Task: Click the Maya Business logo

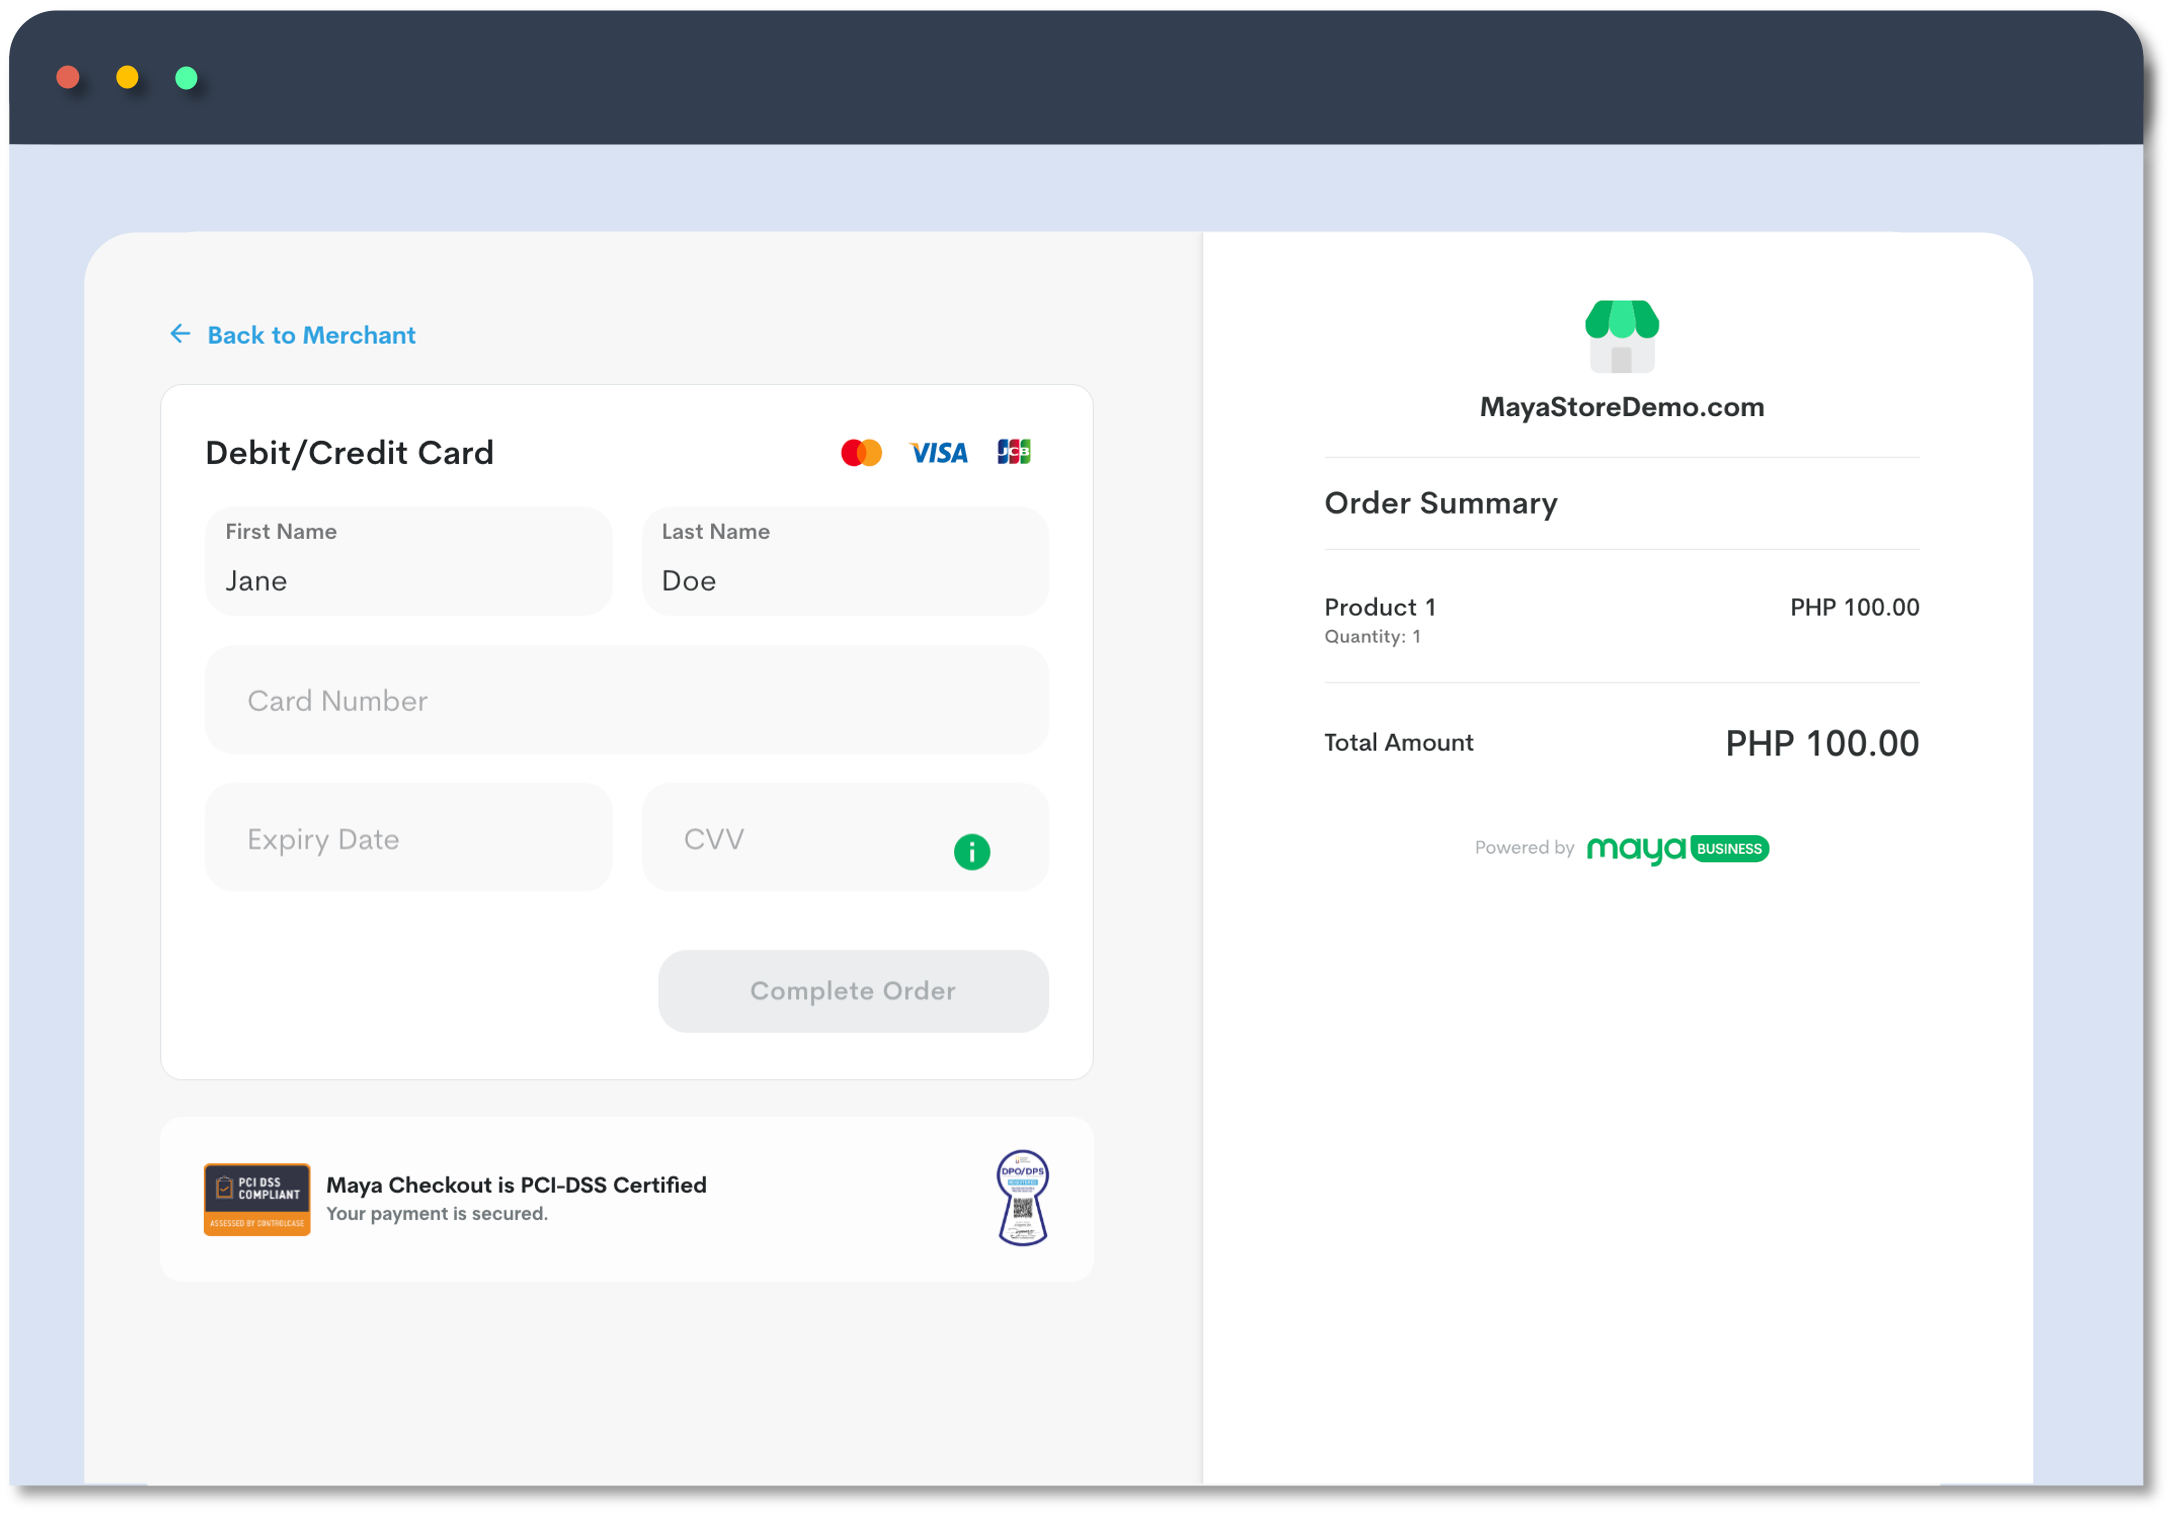Action: point(1678,849)
